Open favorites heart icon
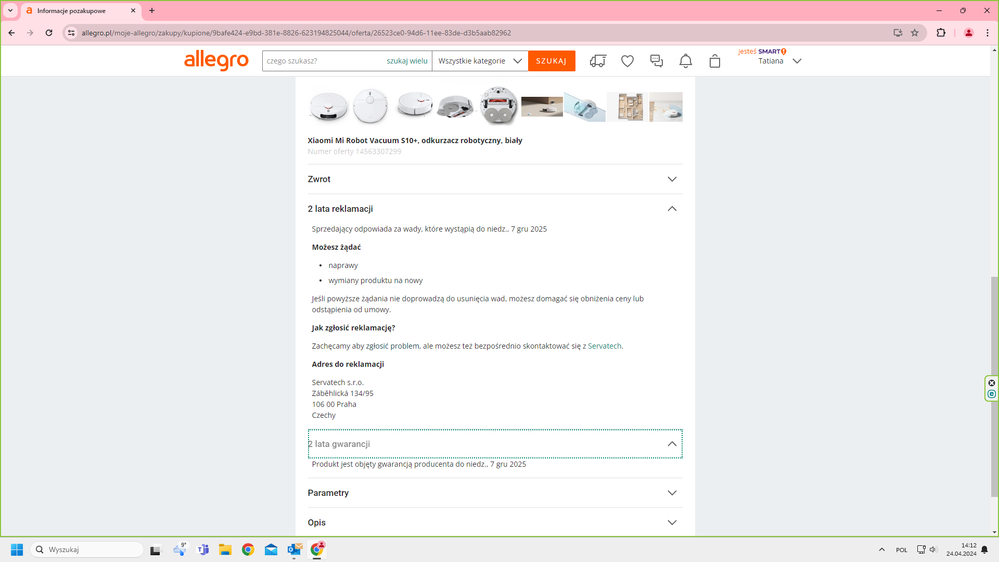The image size is (999, 562). pos(628,61)
